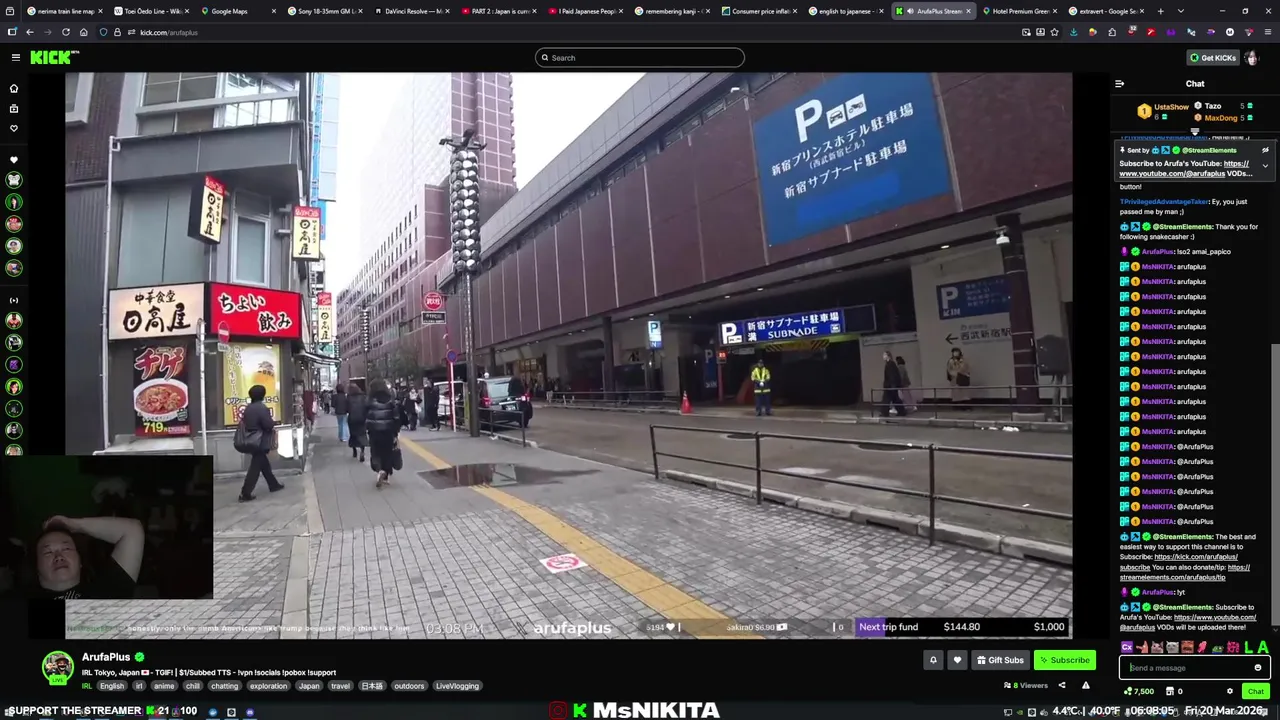Select the English tag

pyautogui.click(x=112, y=686)
